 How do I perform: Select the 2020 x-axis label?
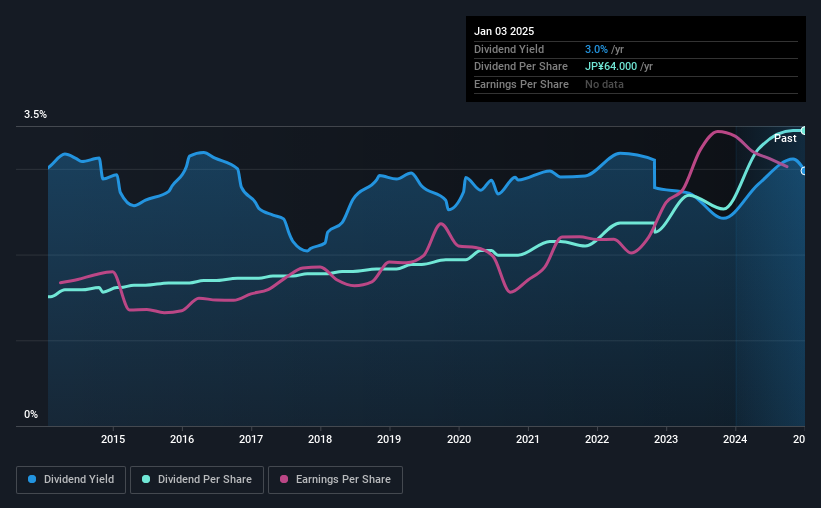459,439
